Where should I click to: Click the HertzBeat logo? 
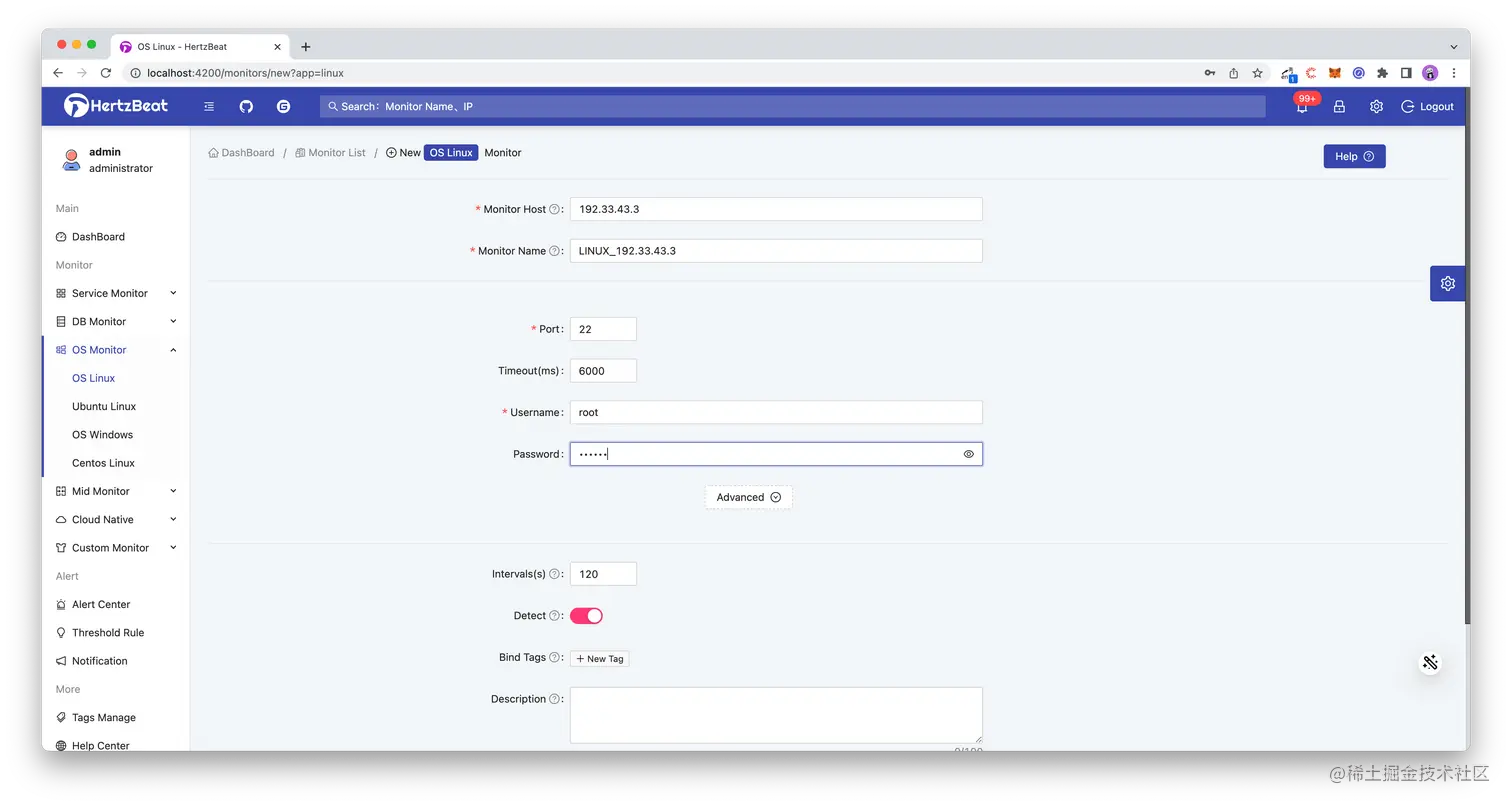[x=116, y=105]
